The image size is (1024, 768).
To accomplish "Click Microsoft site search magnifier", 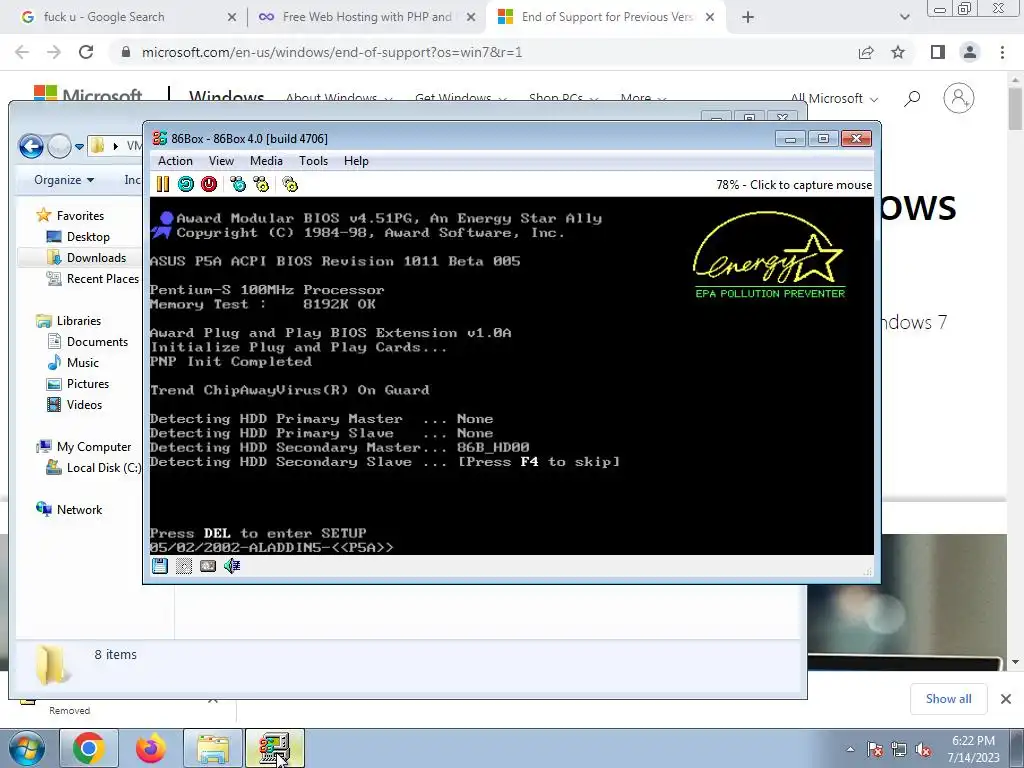I will (912, 99).
